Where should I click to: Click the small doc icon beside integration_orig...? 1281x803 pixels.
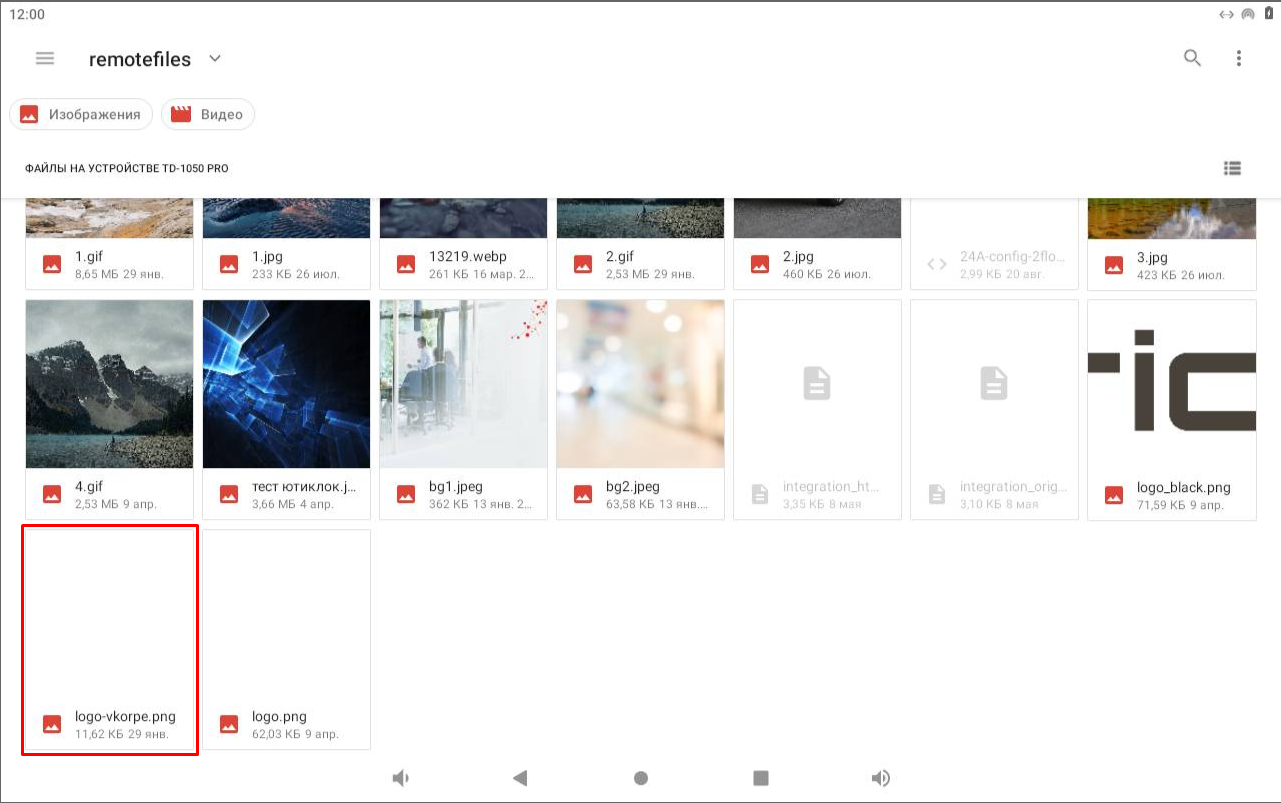pyautogui.click(x=937, y=494)
